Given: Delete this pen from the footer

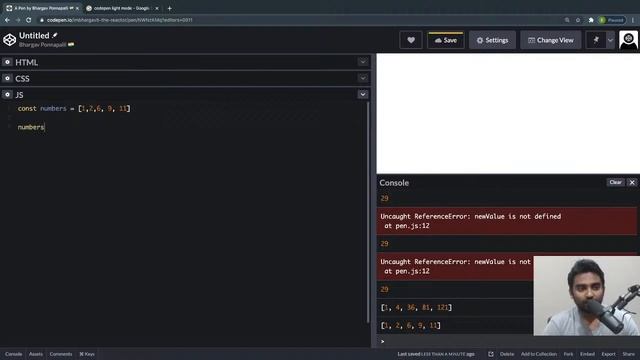Looking at the screenshot, I should [507, 354].
